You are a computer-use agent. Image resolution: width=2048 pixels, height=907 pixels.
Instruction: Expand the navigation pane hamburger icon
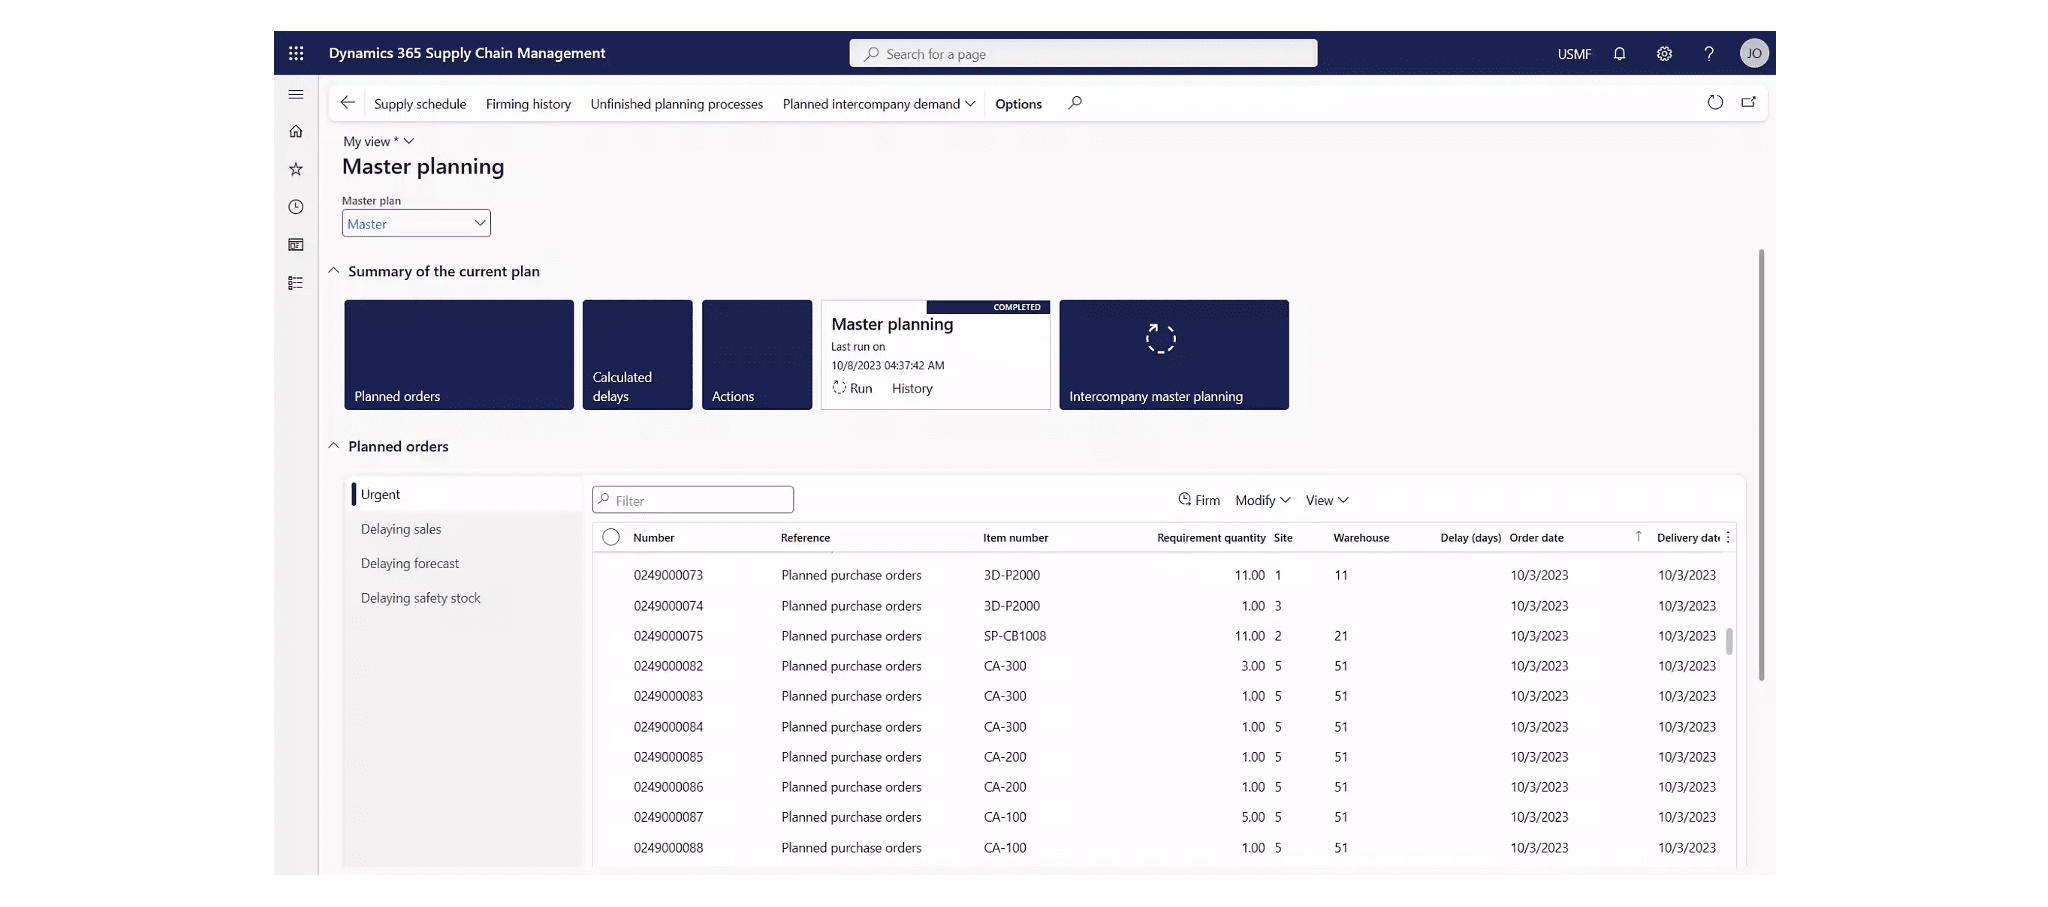click(x=296, y=95)
